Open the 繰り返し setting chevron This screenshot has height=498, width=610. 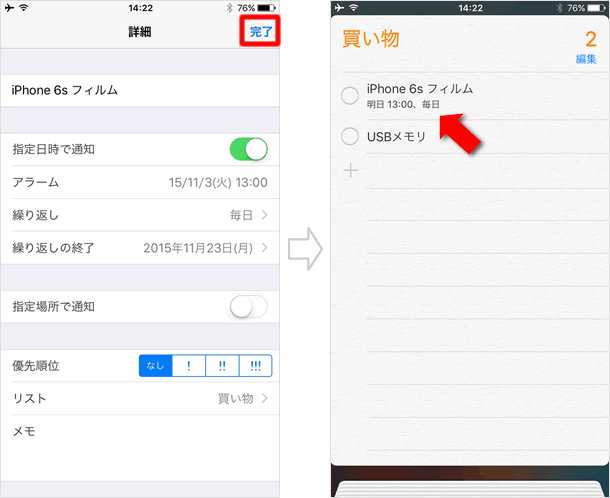pos(265,215)
